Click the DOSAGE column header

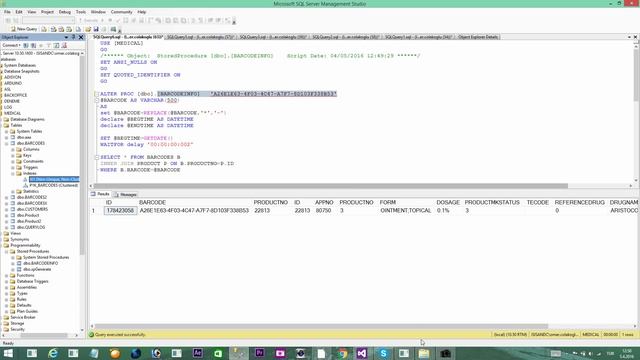point(448,202)
